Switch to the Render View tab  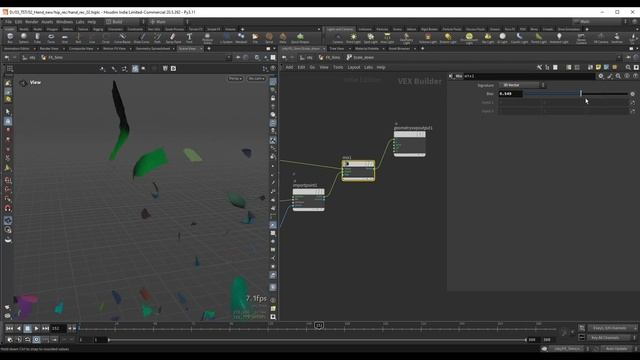tap(49, 49)
